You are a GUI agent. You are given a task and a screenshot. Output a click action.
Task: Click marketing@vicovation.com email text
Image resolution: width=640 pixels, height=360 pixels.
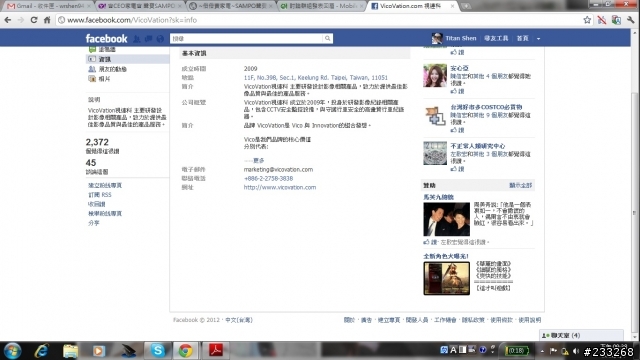coord(278,169)
